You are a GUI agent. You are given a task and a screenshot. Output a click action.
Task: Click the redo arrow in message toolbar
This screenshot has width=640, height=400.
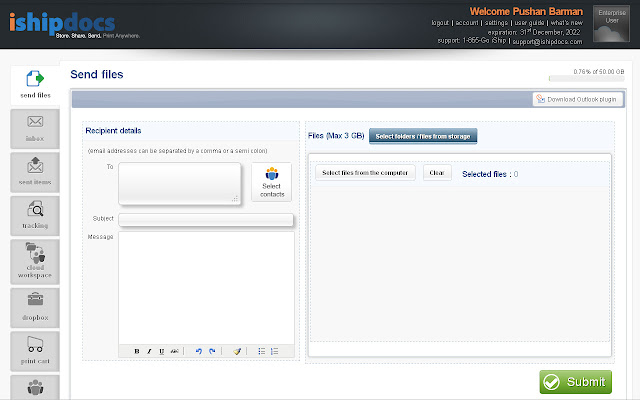click(212, 351)
